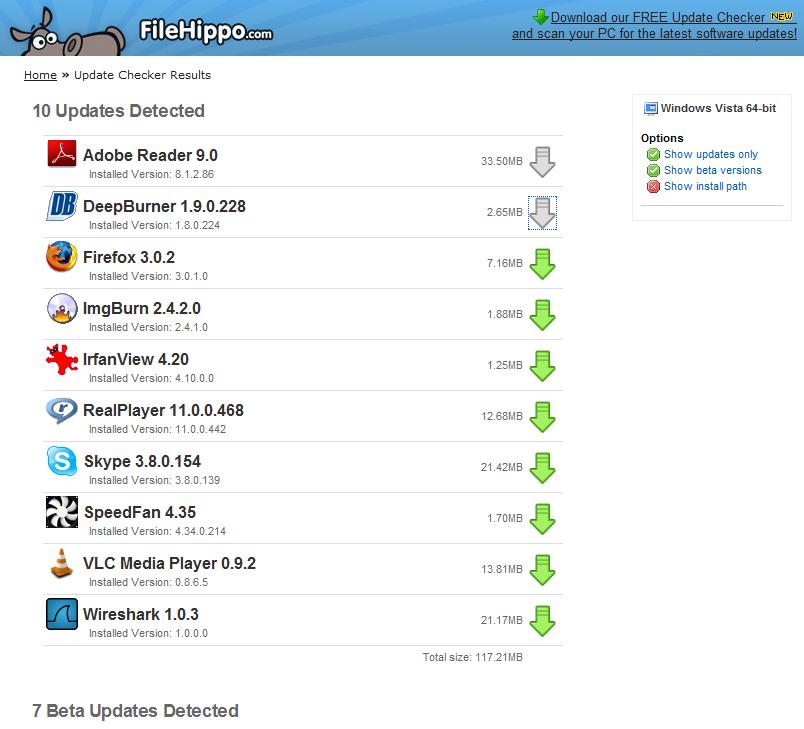Viewport: 804px width, 729px height.
Task: Click the Show beta versions link text
Action: [x=713, y=170]
